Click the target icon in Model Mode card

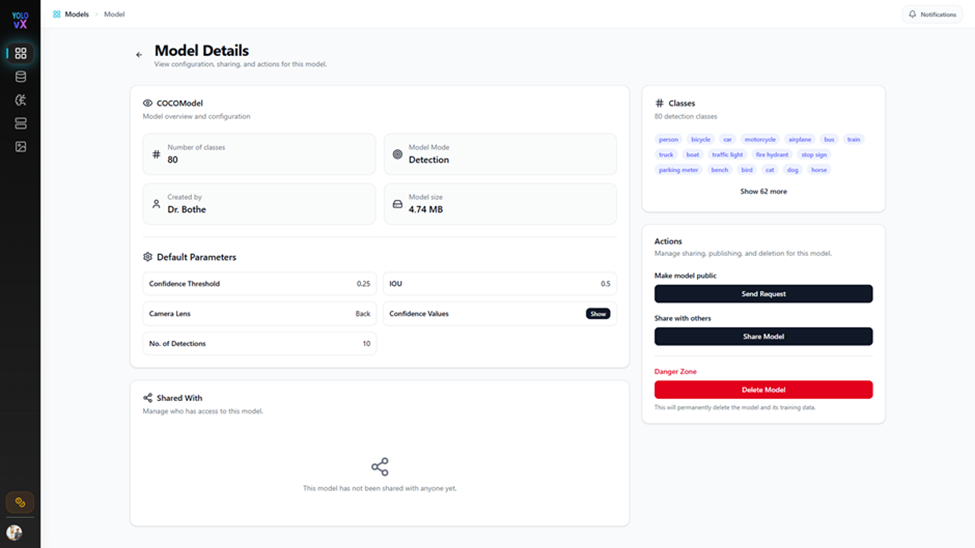[397, 154]
